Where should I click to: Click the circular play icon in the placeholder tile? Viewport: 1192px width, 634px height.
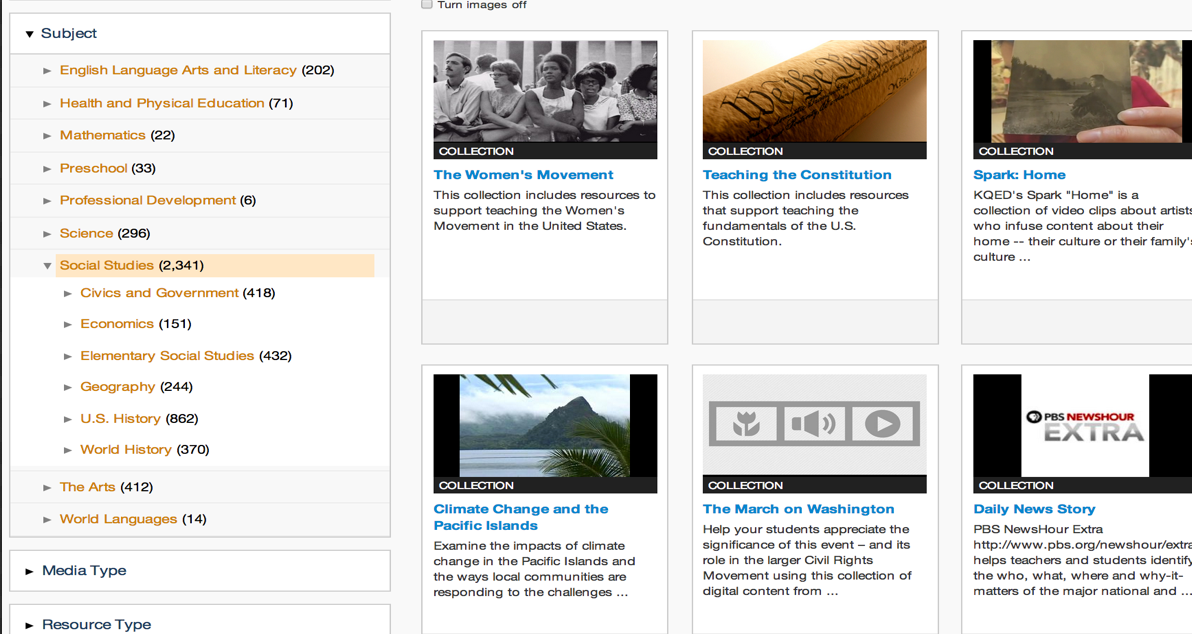tap(881, 424)
